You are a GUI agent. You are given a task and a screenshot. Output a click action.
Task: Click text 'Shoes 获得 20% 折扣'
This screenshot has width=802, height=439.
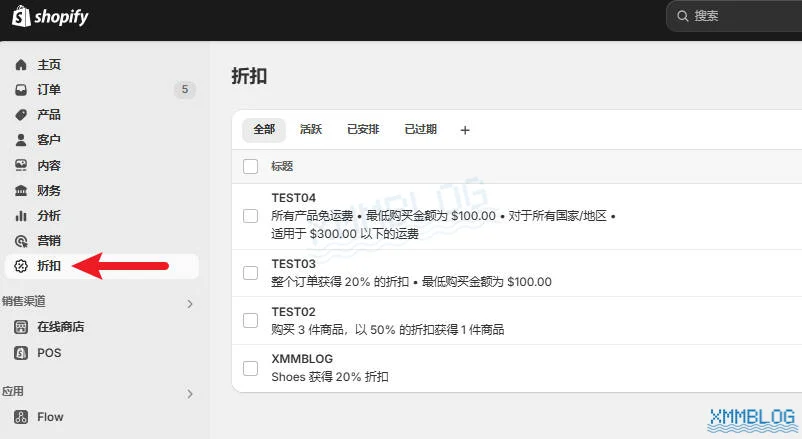330,377
